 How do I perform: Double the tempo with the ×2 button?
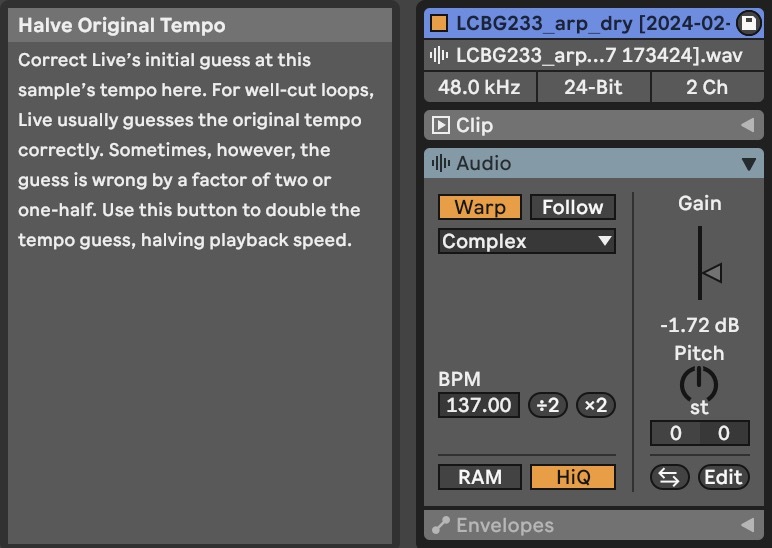click(x=596, y=405)
